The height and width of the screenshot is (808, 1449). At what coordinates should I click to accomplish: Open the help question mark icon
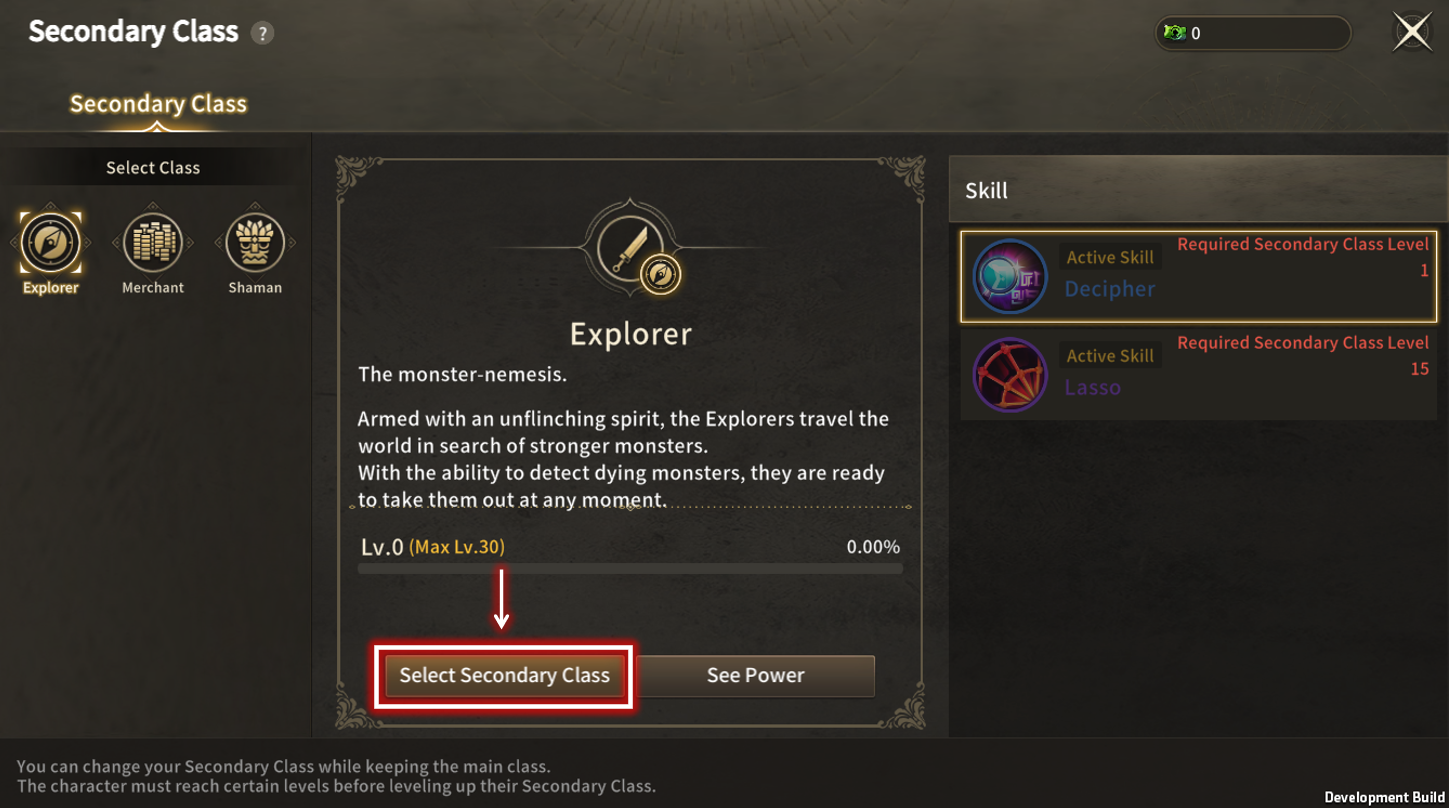pos(262,33)
